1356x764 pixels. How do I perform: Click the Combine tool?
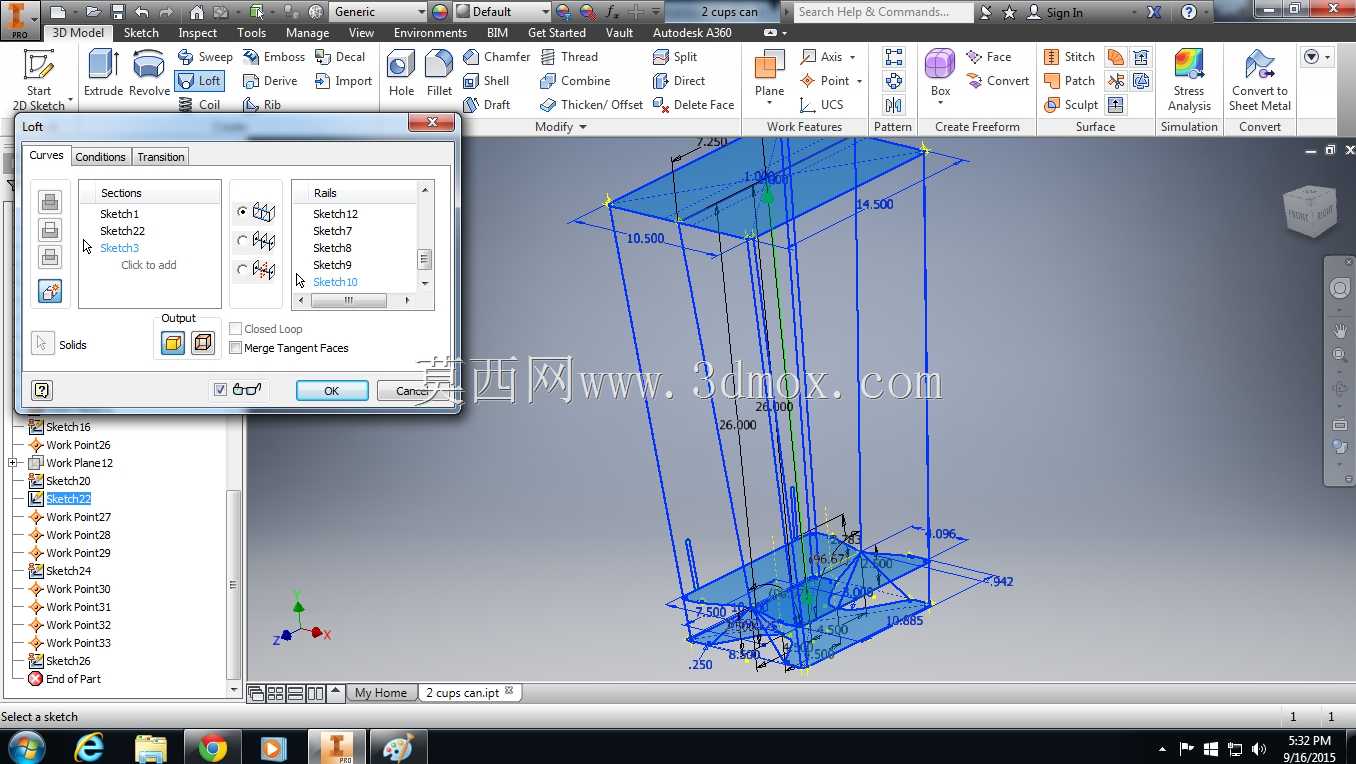tap(575, 81)
